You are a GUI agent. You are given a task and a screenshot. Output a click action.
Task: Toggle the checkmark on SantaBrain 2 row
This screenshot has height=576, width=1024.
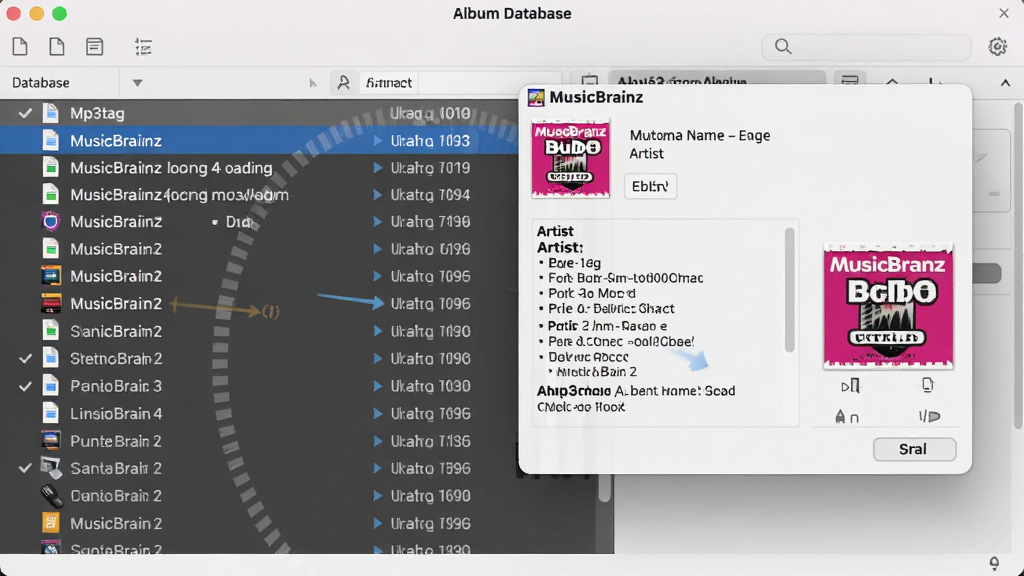[25, 468]
